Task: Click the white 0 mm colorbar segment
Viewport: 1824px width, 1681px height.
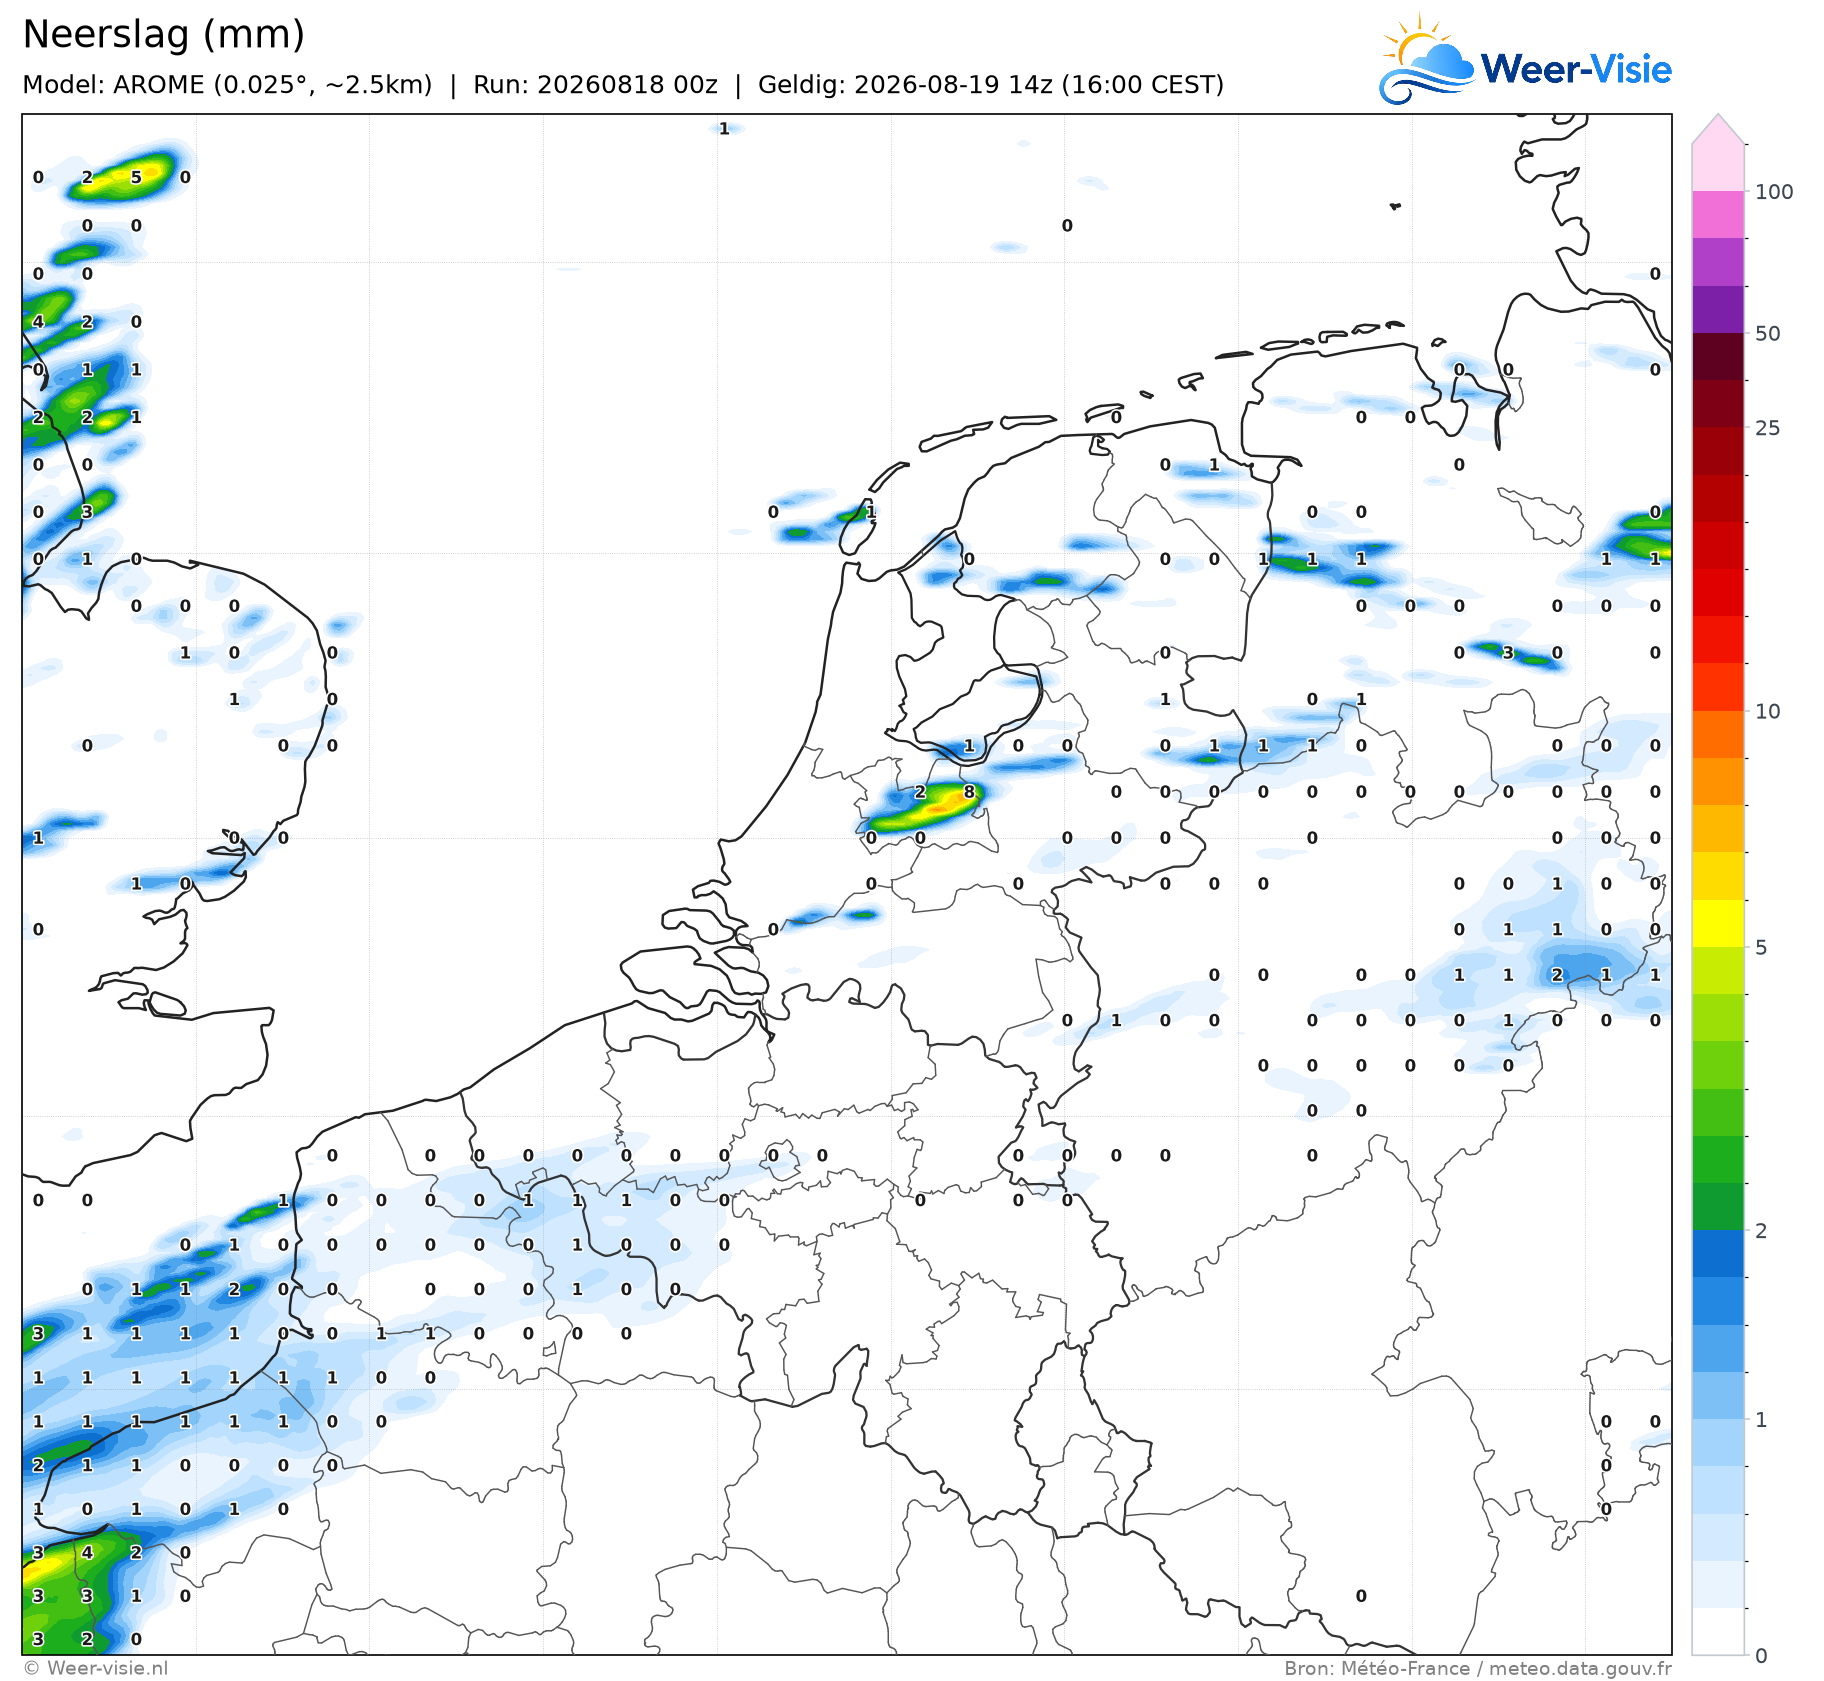Action: click(x=1717, y=1630)
